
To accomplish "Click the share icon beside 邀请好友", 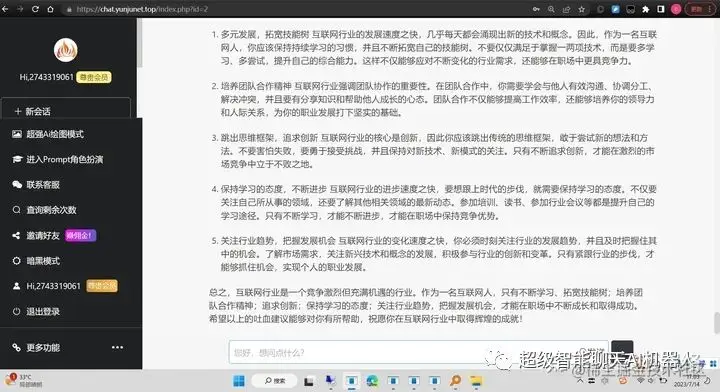I will coord(17,235).
